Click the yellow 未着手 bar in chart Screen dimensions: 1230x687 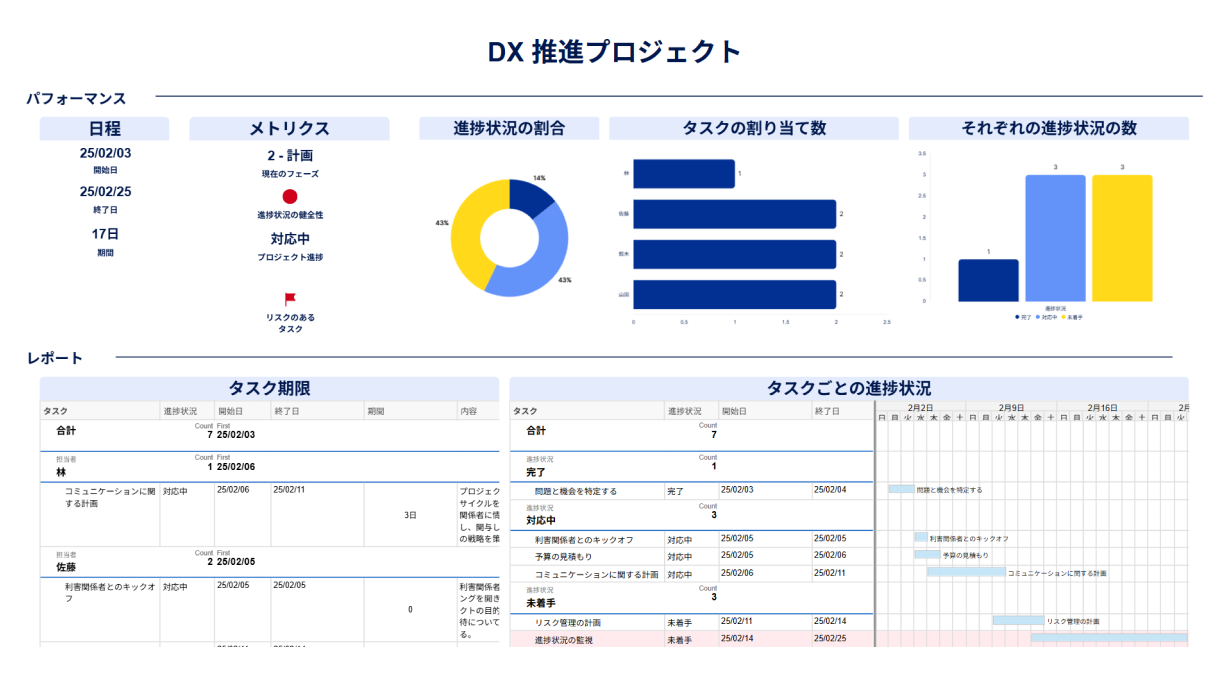coord(1122,238)
